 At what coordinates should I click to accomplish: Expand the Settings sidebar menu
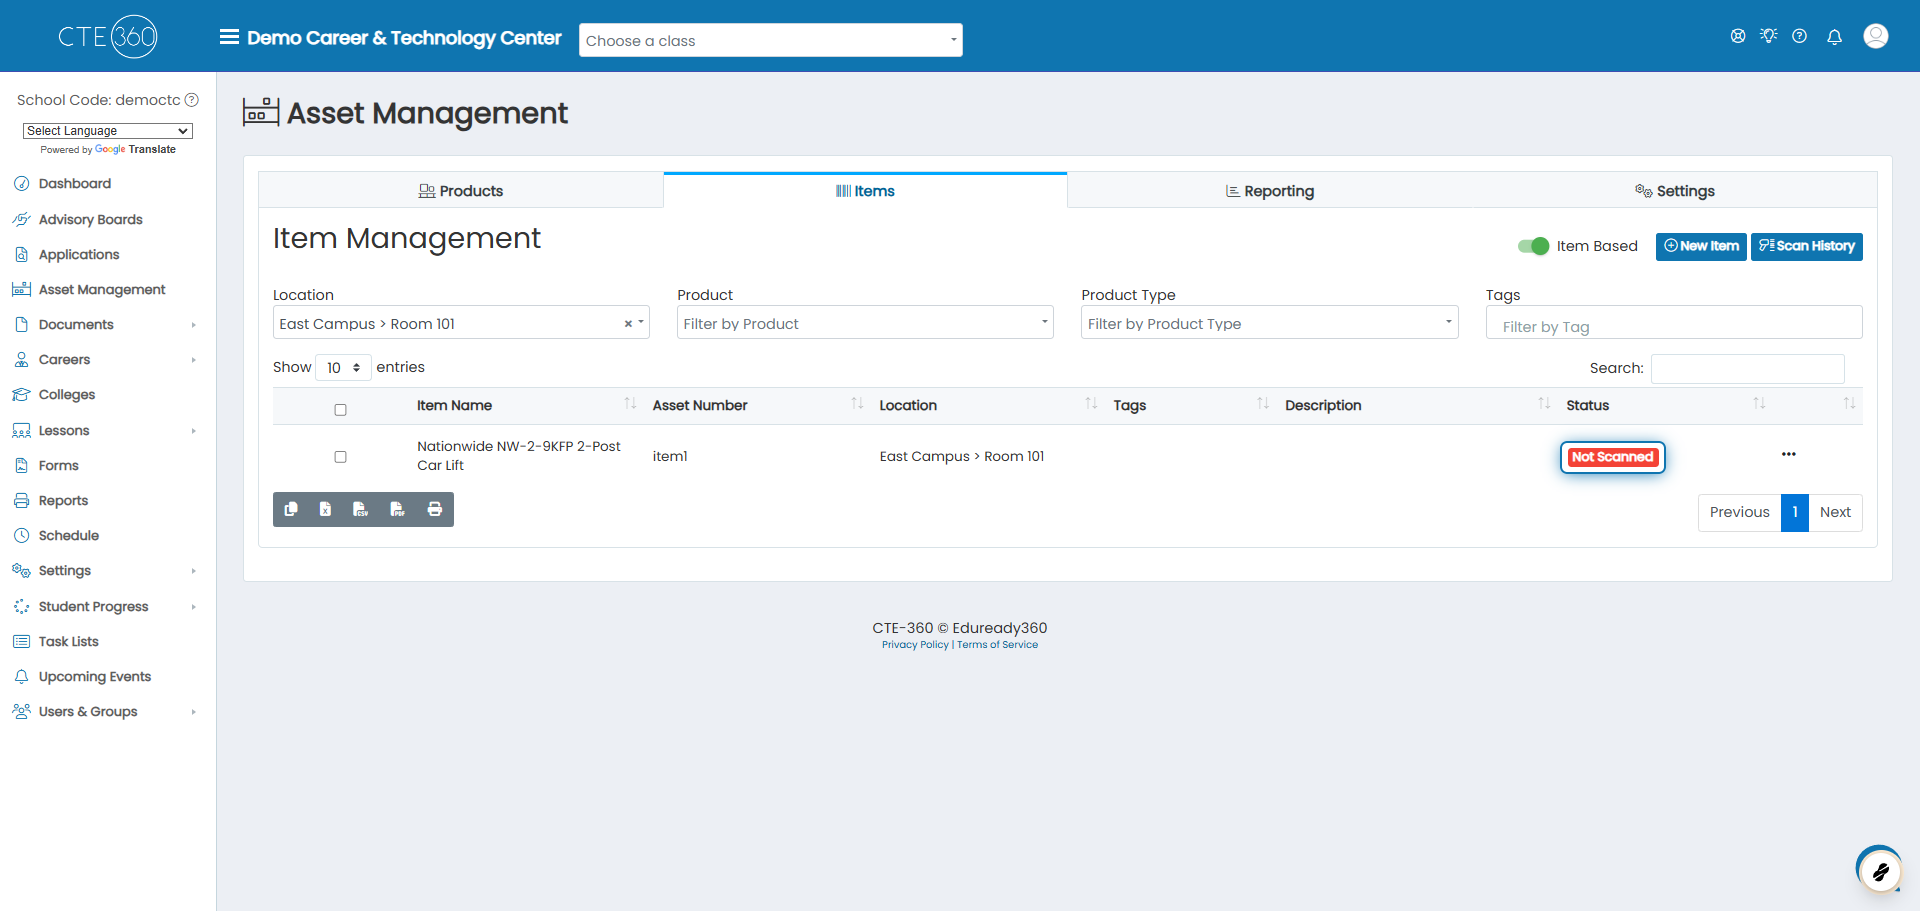tap(107, 571)
